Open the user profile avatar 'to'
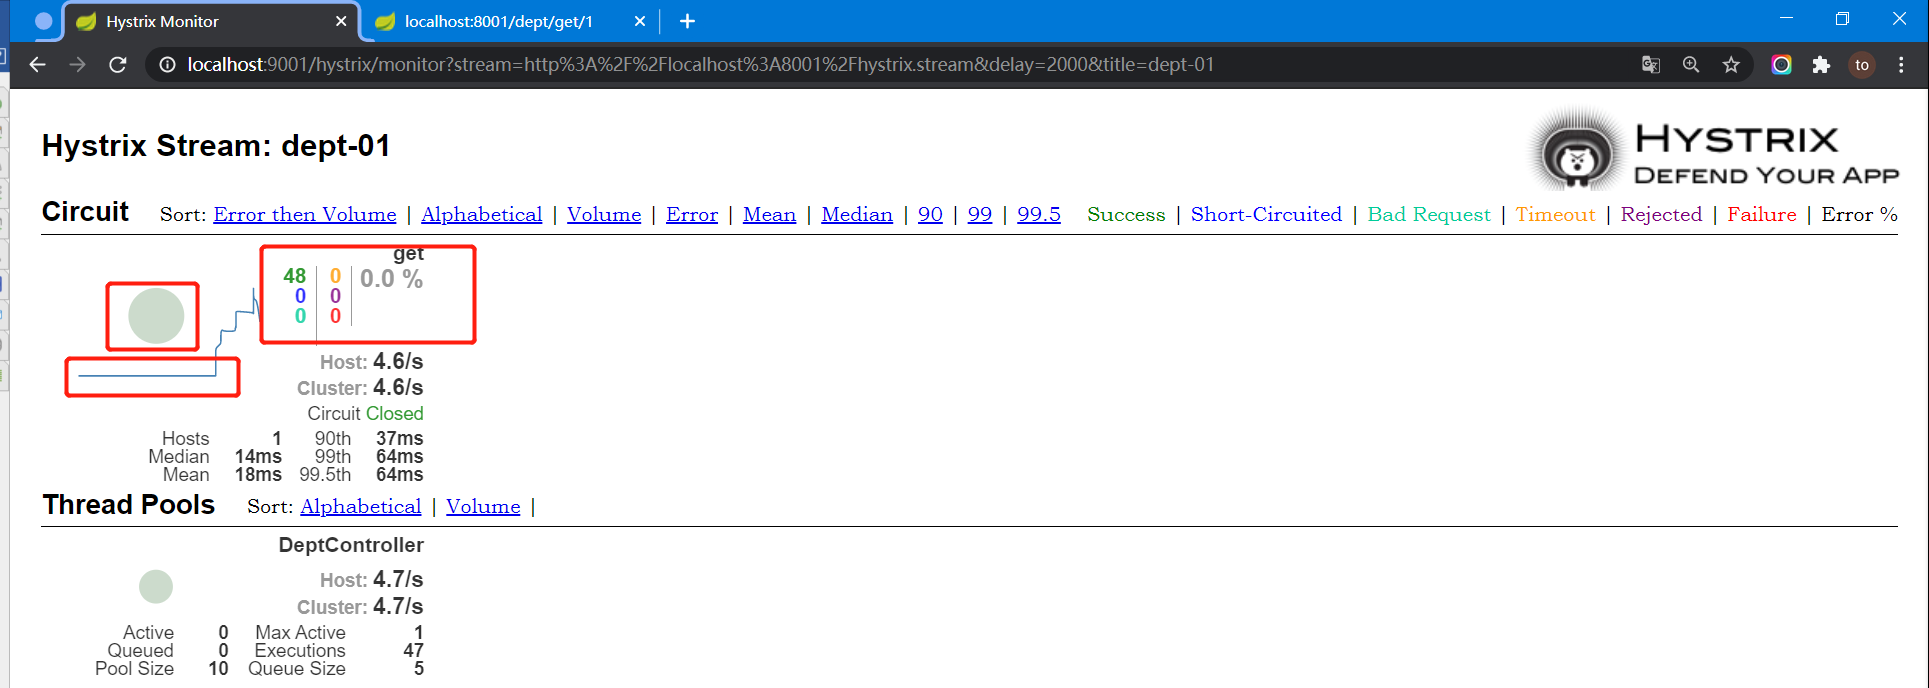This screenshot has width=1929, height=688. tap(1862, 64)
